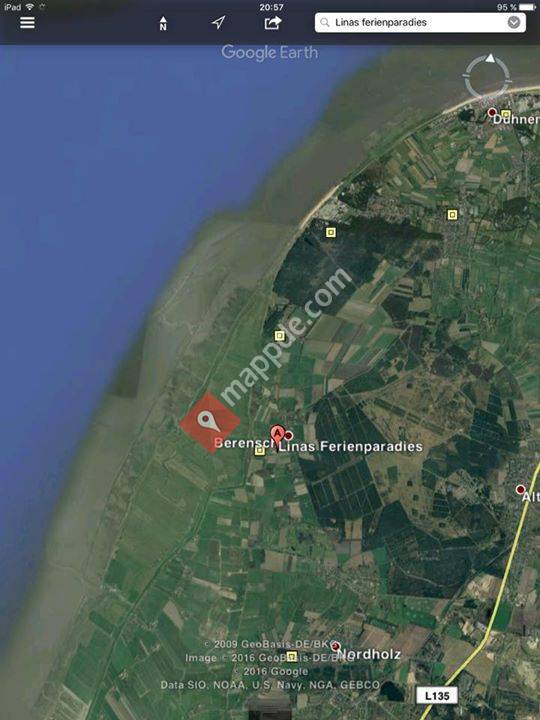Open the share icon
Image resolution: width=540 pixels, height=720 pixels.
pyautogui.click(x=273, y=22)
